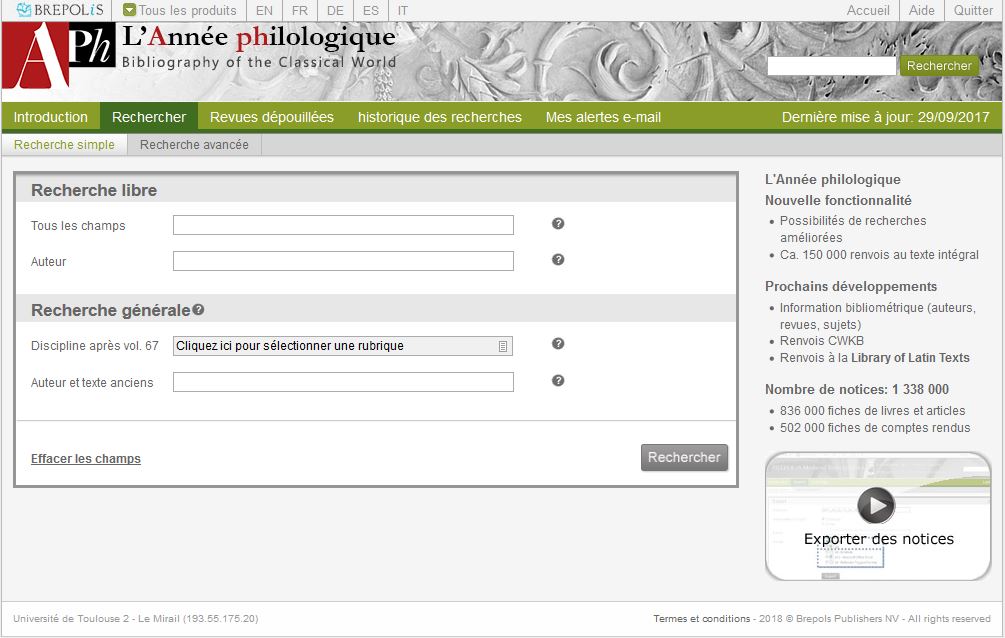Click the APh logo image
The image size is (1005, 638).
(59, 56)
